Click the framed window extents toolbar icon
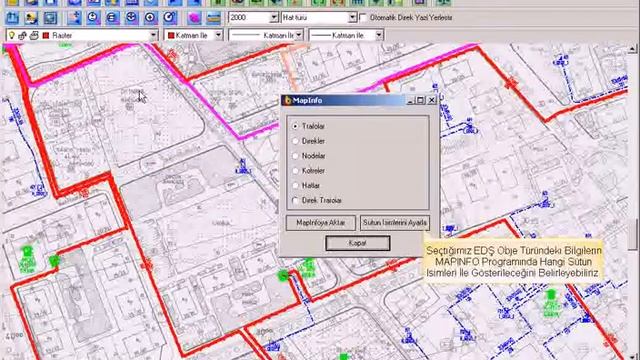Viewport: 640px width, 360px height. click(x=50, y=18)
